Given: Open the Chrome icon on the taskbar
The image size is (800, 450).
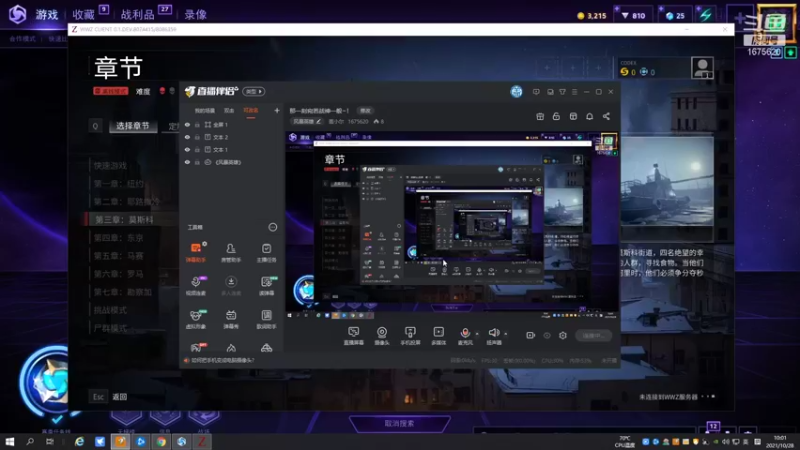Looking at the screenshot, I should [x=161, y=442].
